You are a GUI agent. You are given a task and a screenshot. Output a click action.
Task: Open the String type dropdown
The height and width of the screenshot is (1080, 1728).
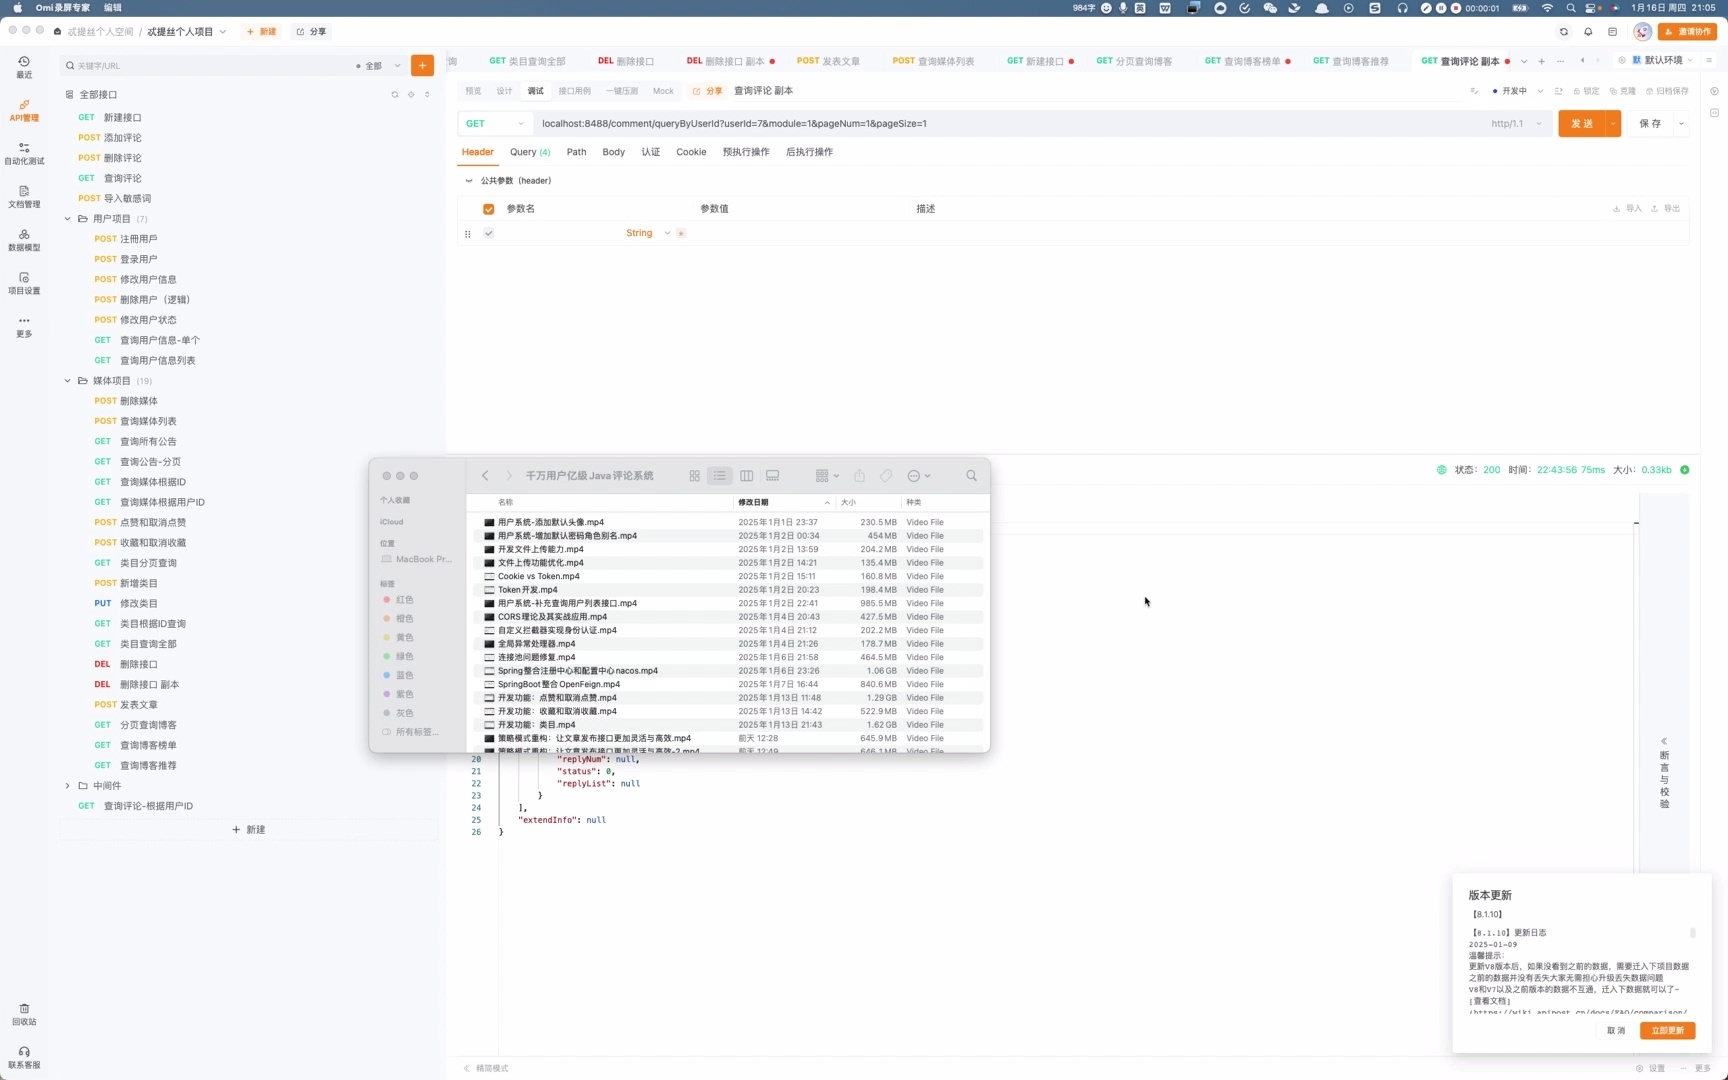coord(647,233)
